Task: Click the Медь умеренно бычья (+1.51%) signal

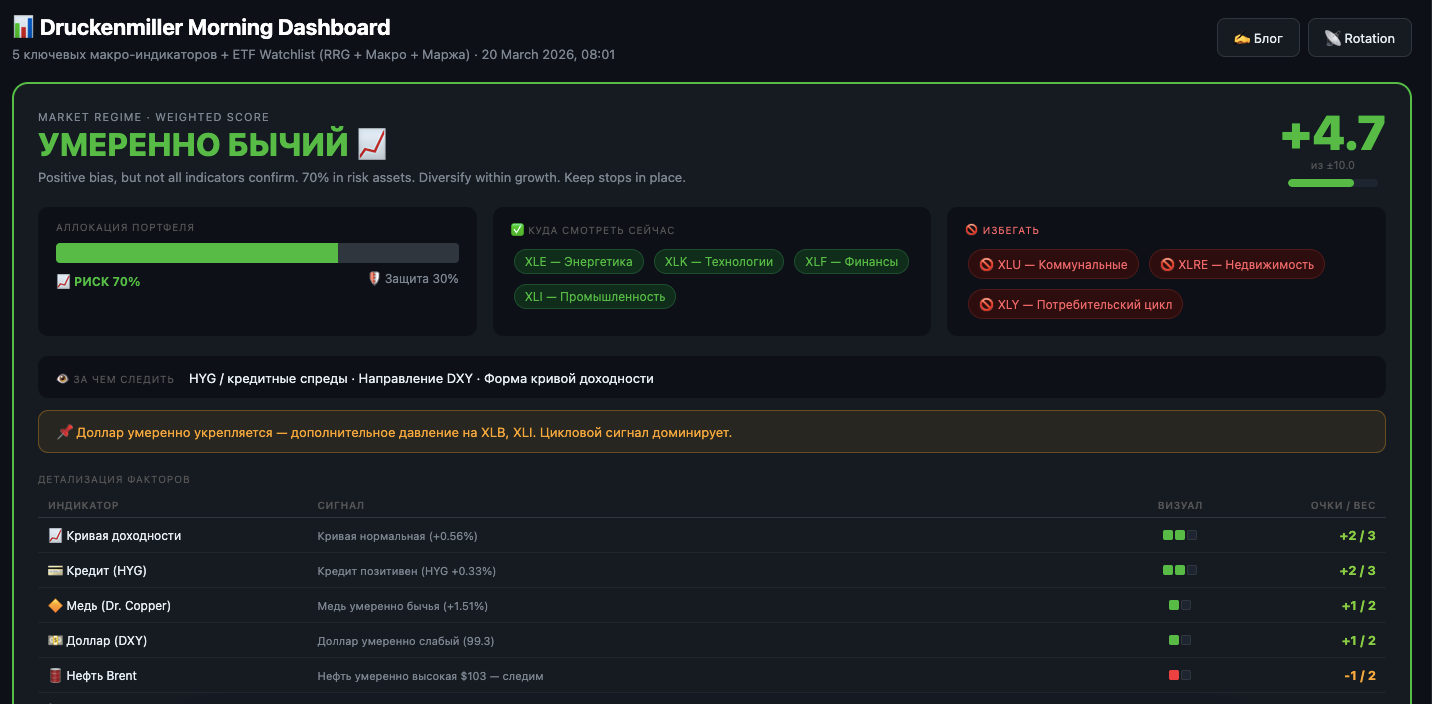Action: click(402, 606)
